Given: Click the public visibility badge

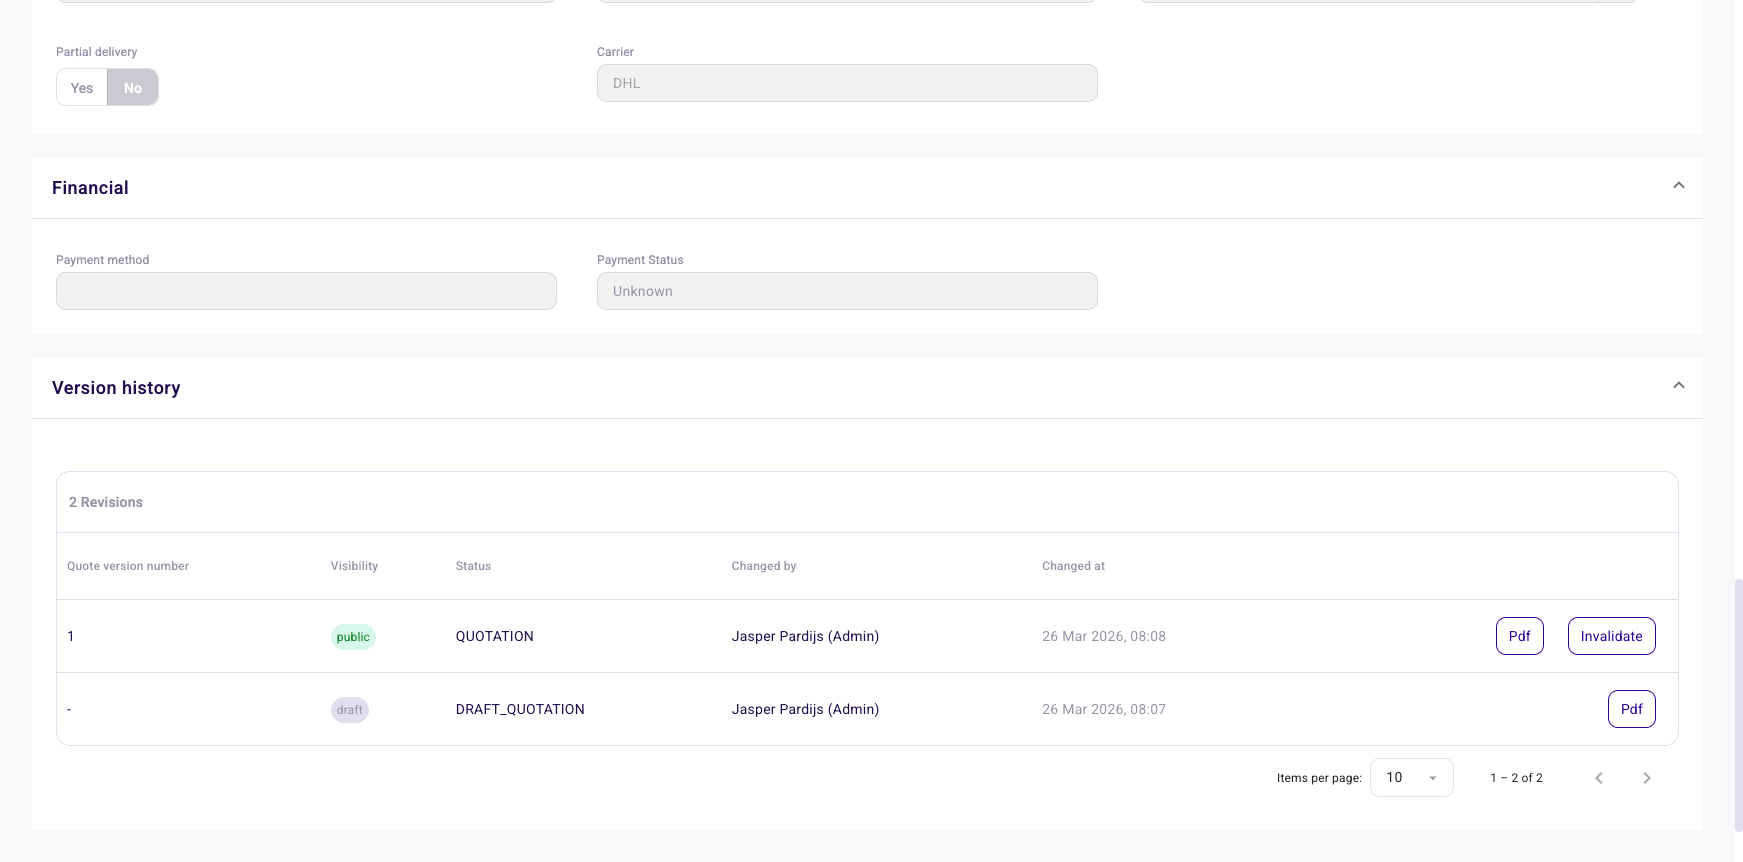Looking at the screenshot, I should click(x=353, y=637).
